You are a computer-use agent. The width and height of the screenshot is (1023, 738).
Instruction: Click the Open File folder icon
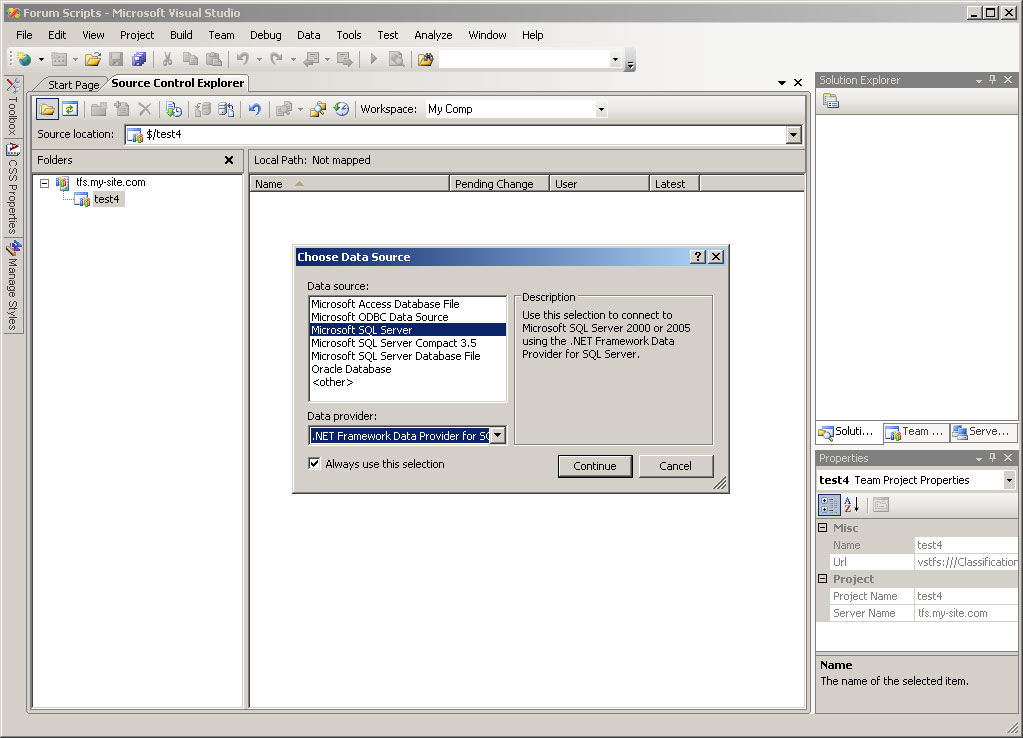pyautogui.click(x=93, y=59)
